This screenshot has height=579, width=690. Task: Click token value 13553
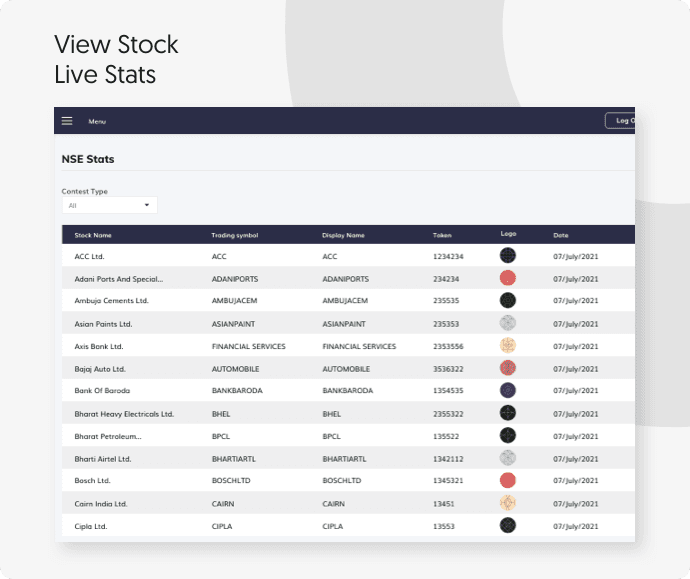444,526
